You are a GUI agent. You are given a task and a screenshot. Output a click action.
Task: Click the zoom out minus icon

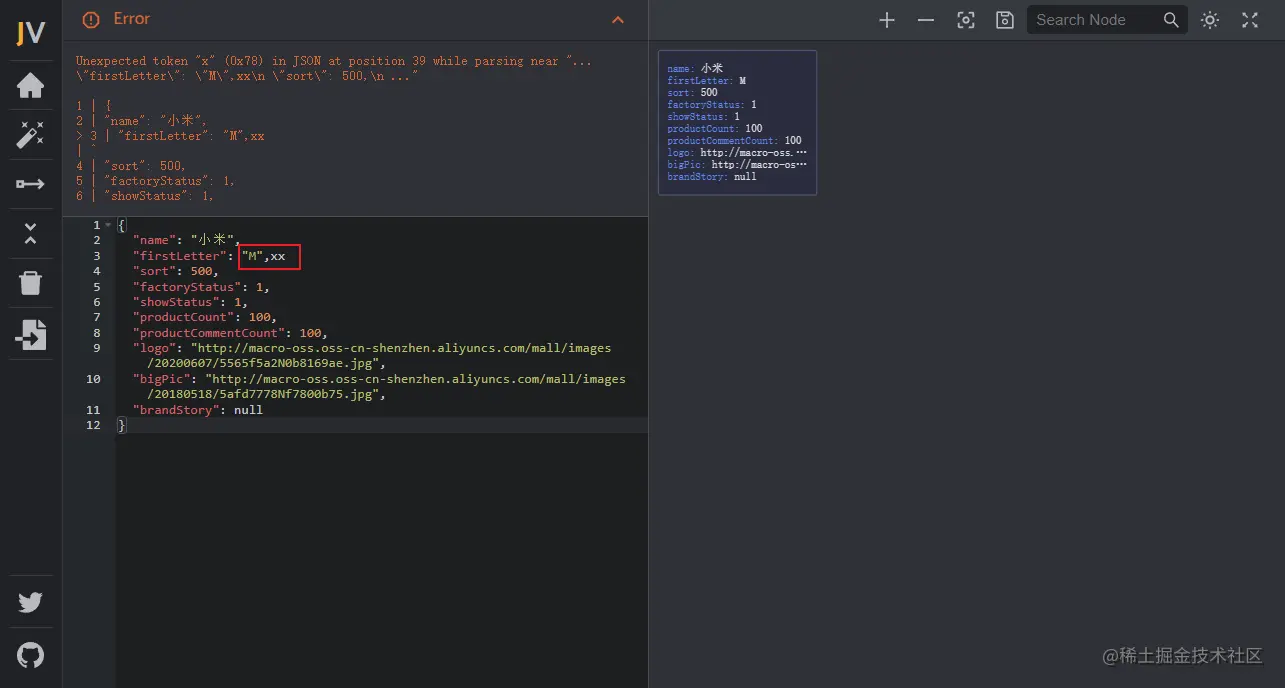pos(926,20)
